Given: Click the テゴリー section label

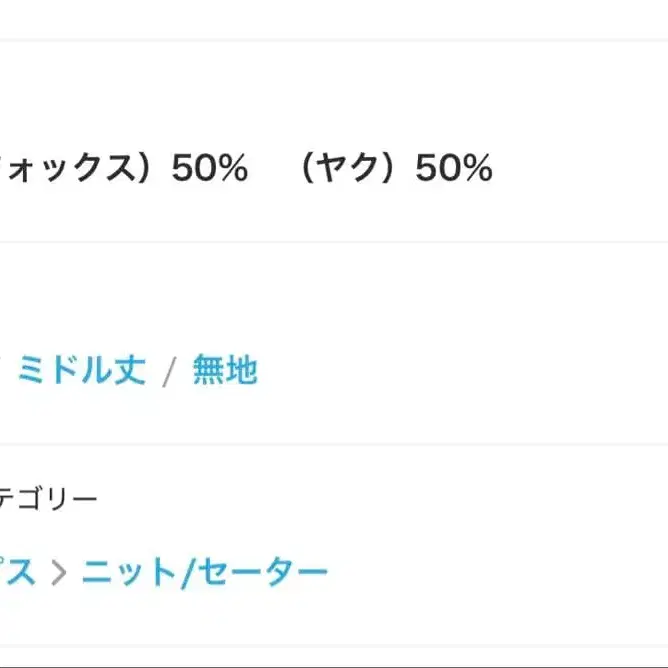Looking at the screenshot, I should [48, 498].
